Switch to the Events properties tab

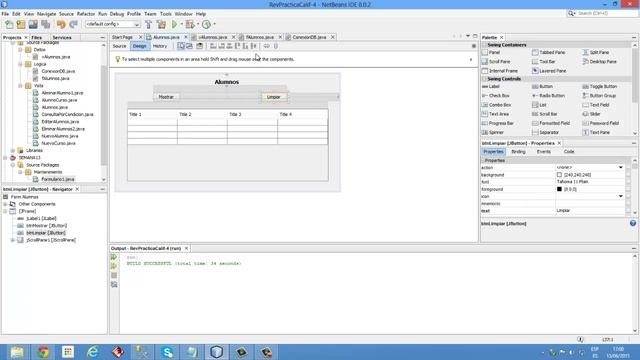click(543, 152)
